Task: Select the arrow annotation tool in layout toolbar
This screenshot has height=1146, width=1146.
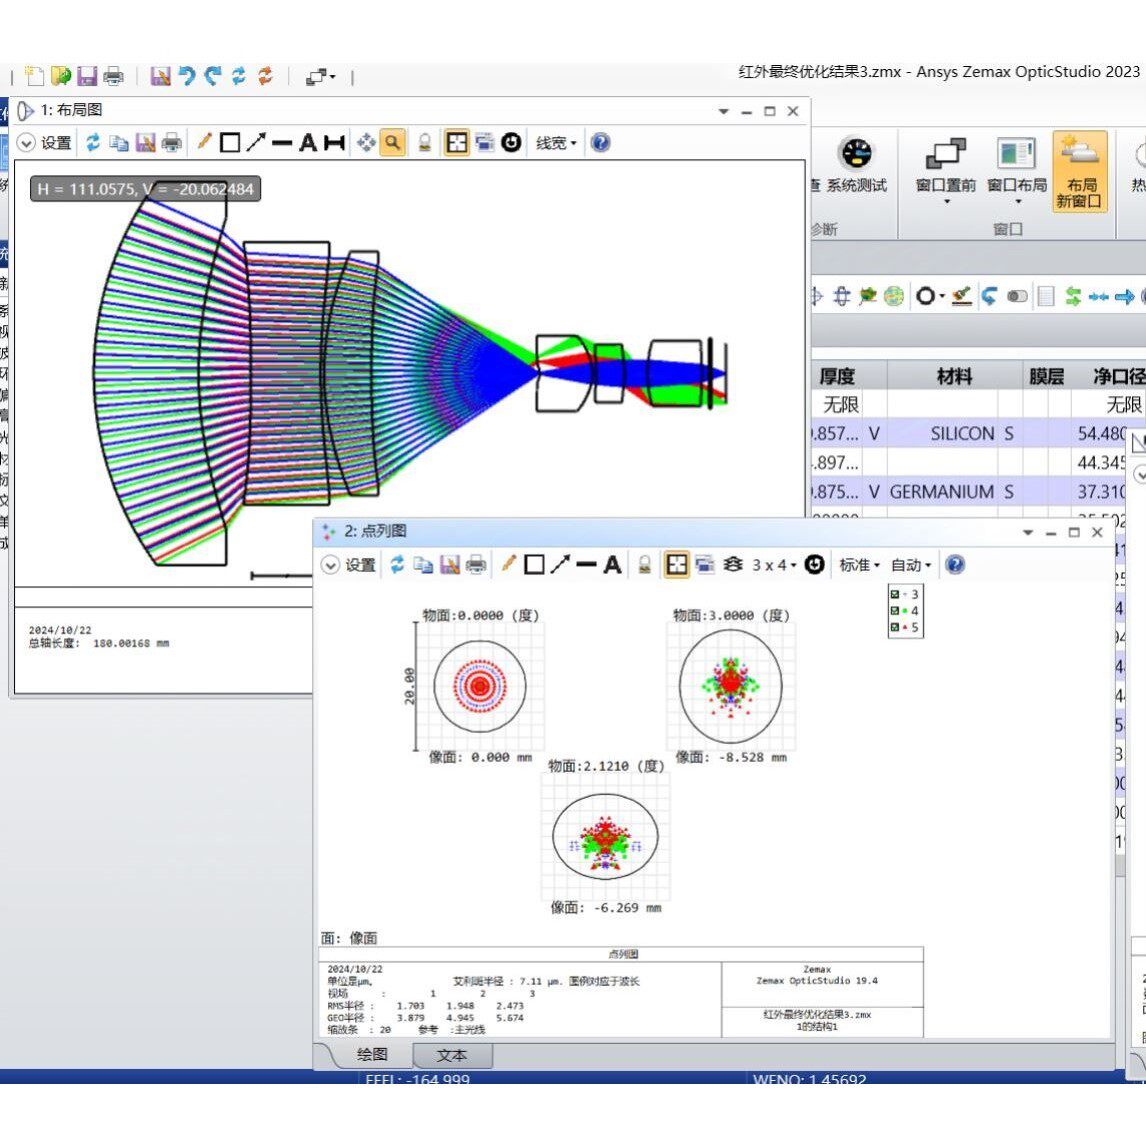Action: click(x=256, y=143)
